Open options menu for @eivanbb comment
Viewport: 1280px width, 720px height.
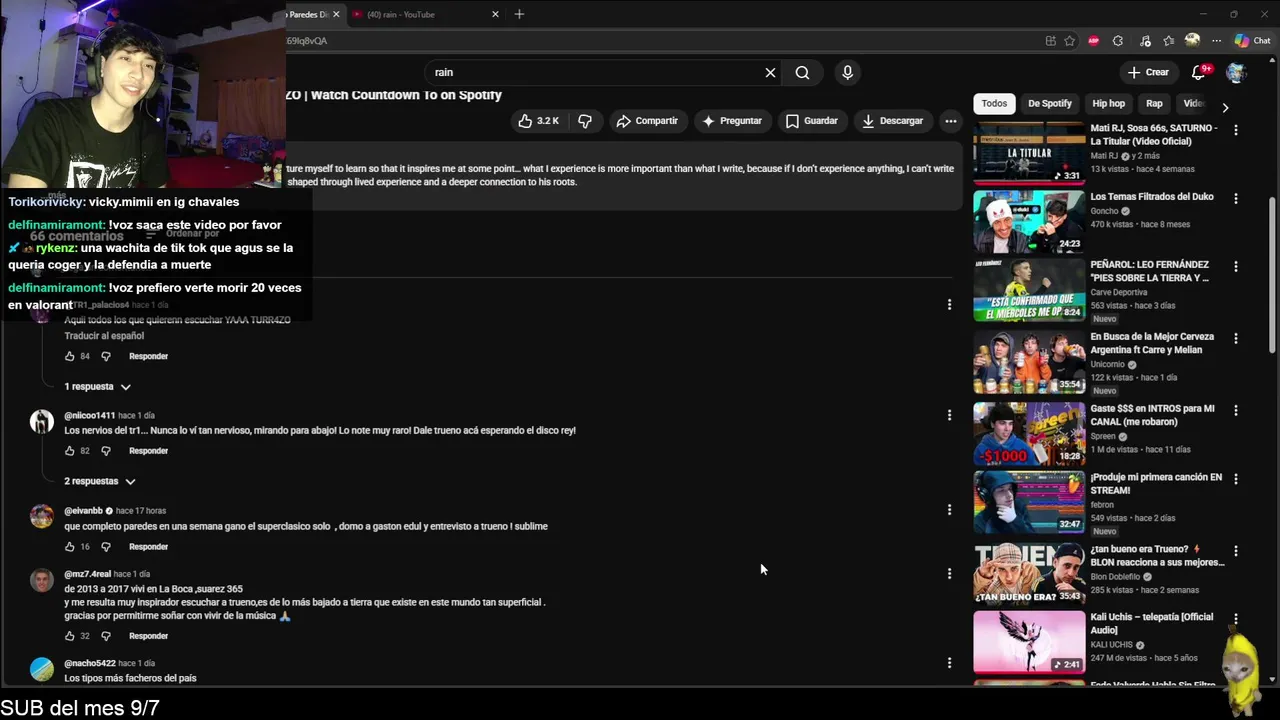point(949,510)
